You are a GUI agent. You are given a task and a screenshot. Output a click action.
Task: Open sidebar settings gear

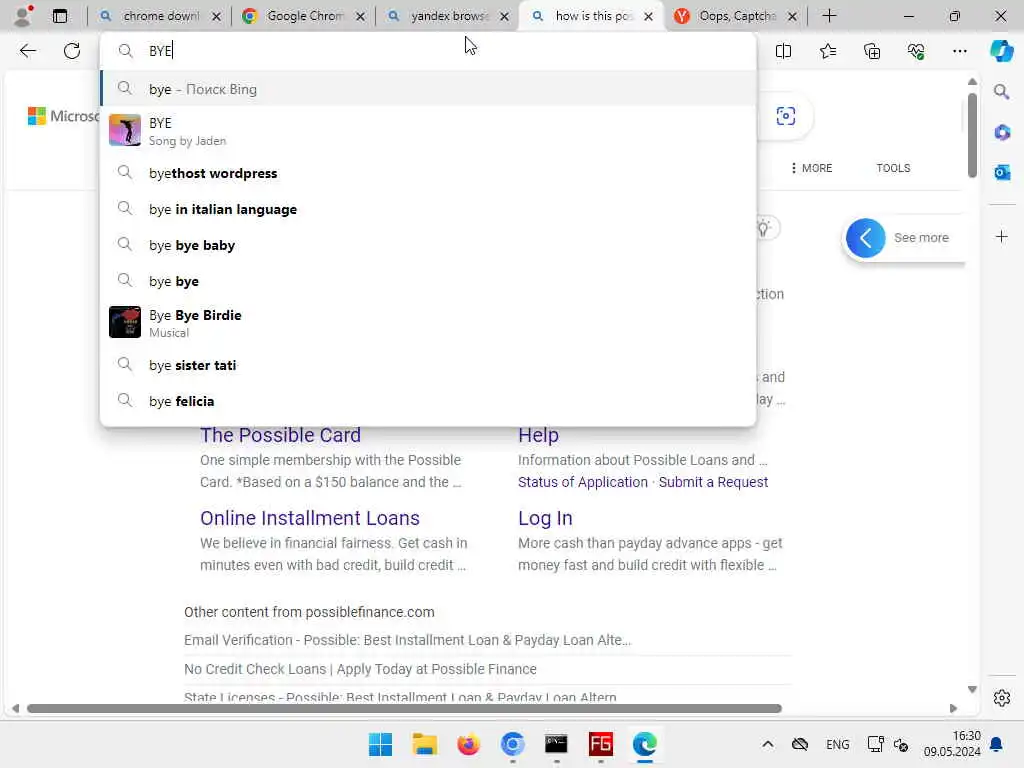(1002, 698)
